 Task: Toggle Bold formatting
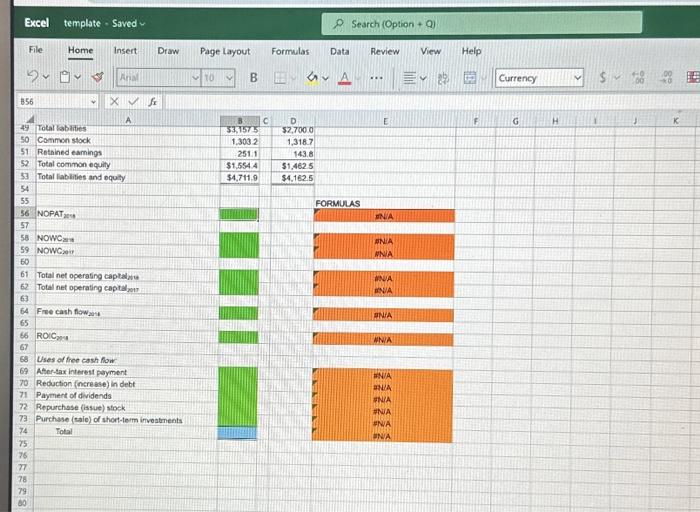[x=254, y=78]
